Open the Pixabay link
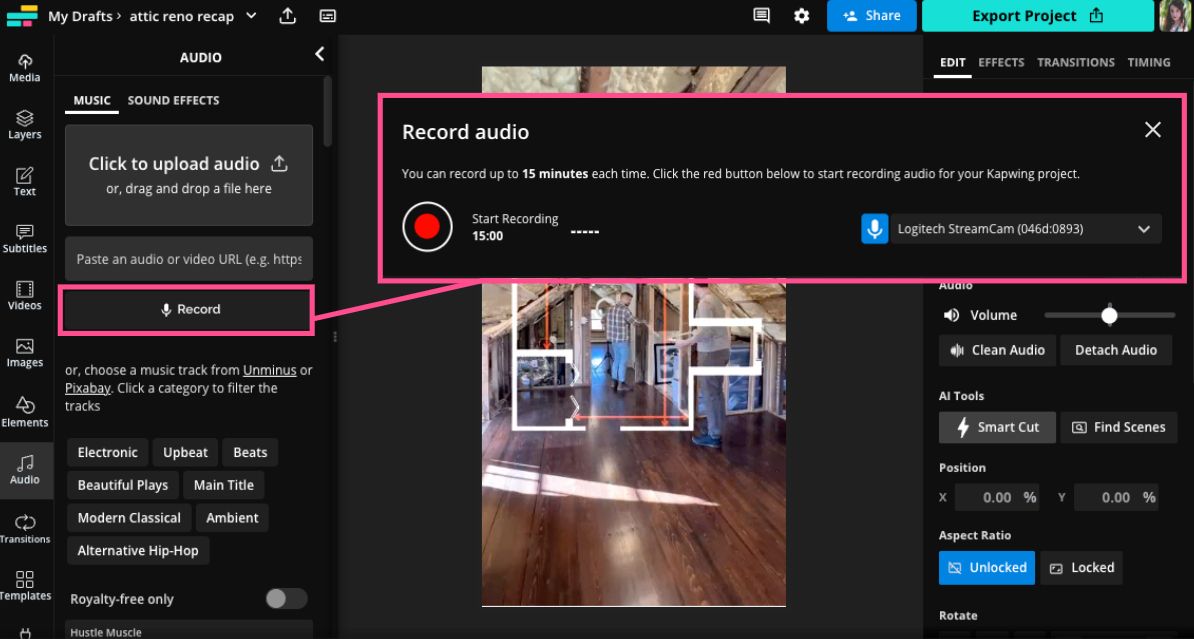 pyautogui.click(x=88, y=388)
